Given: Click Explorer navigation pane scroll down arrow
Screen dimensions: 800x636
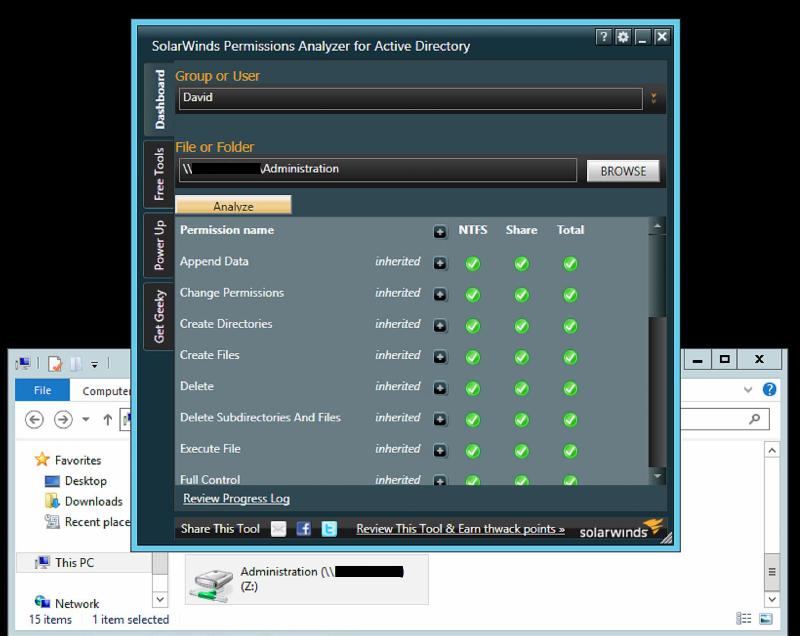Looking at the screenshot, I should coord(160,599).
